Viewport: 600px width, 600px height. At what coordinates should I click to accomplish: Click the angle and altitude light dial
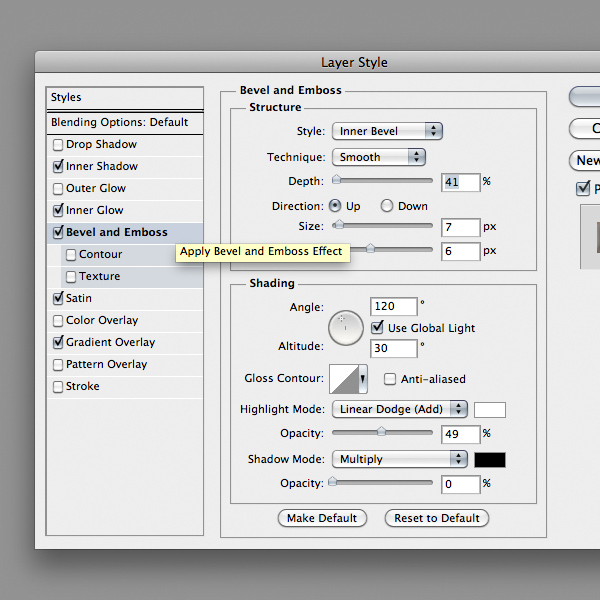click(x=346, y=328)
